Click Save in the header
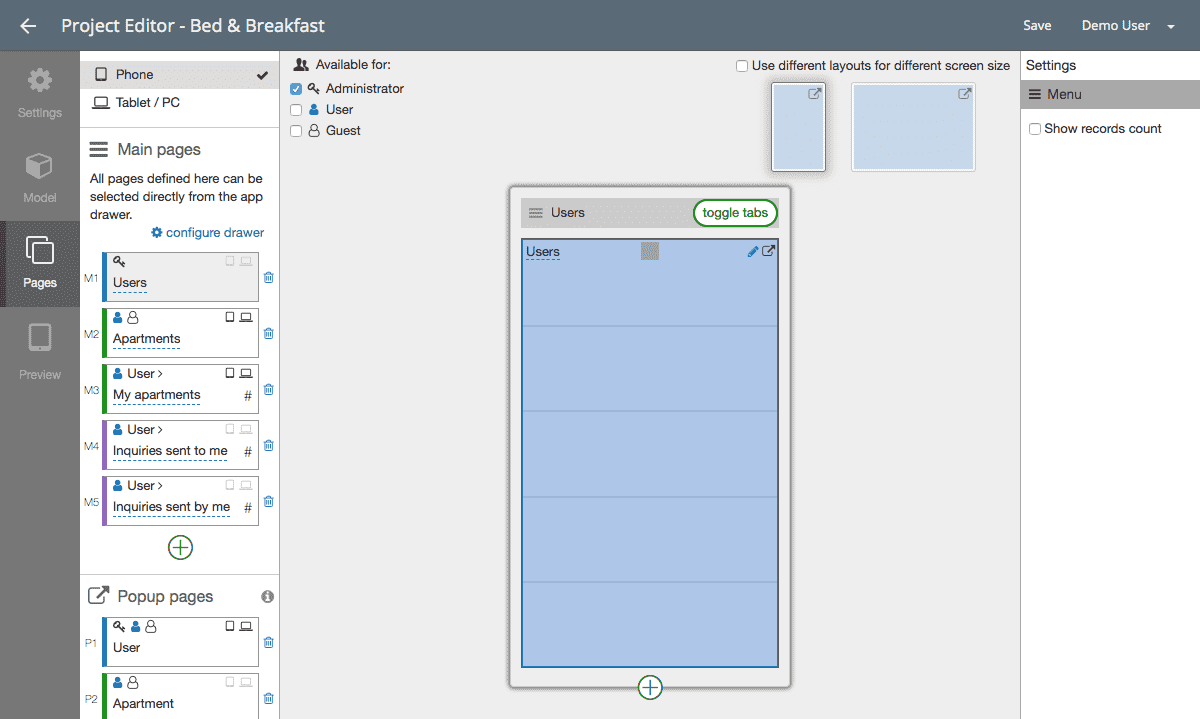 point(1037,26)
